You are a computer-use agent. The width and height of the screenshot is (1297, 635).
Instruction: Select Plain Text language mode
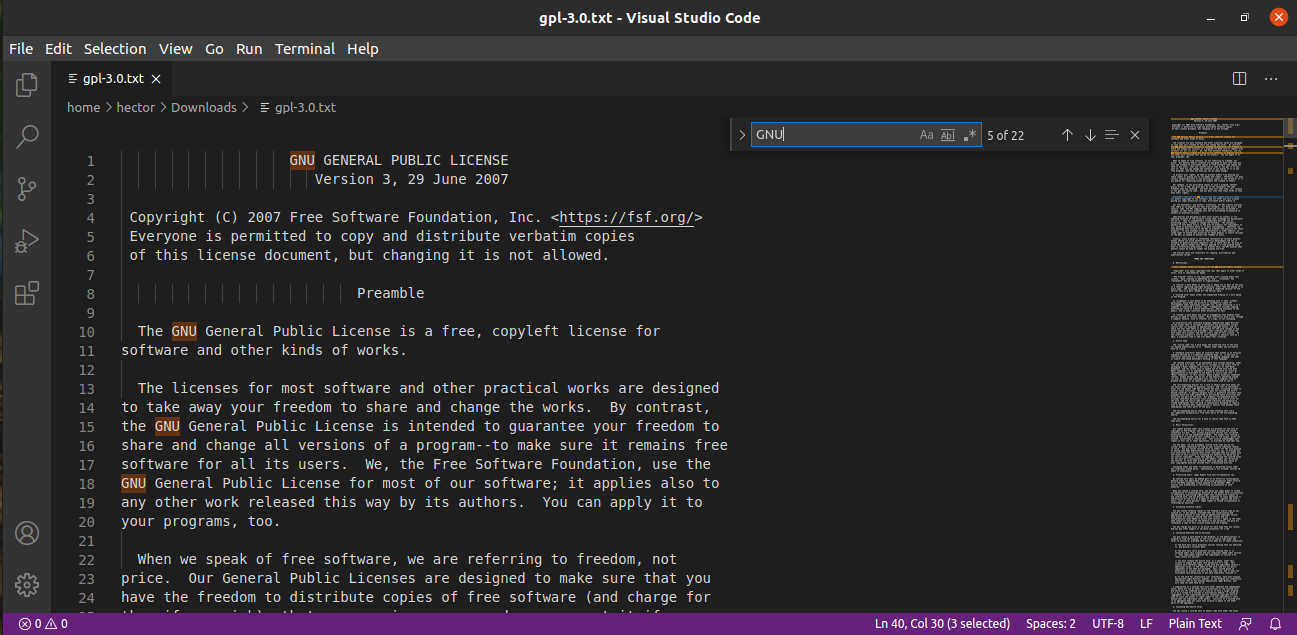click(1195, 624)
